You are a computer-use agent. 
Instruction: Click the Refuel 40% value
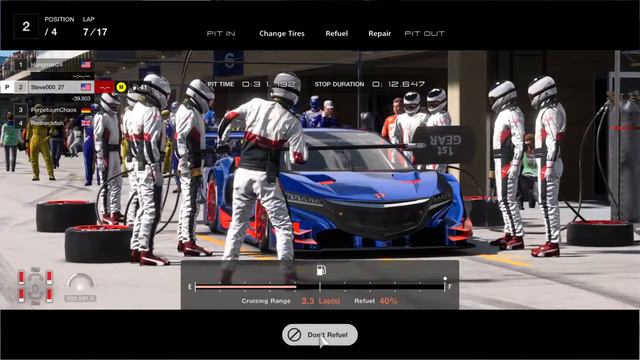[388, 301]
